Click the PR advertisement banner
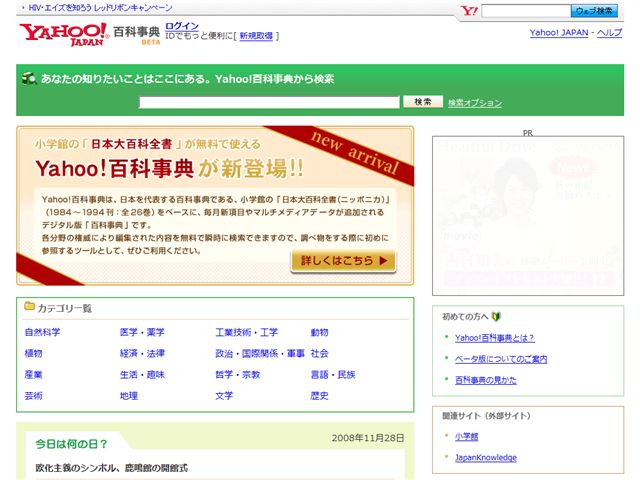640x480 pixels. tap(528, 216)
